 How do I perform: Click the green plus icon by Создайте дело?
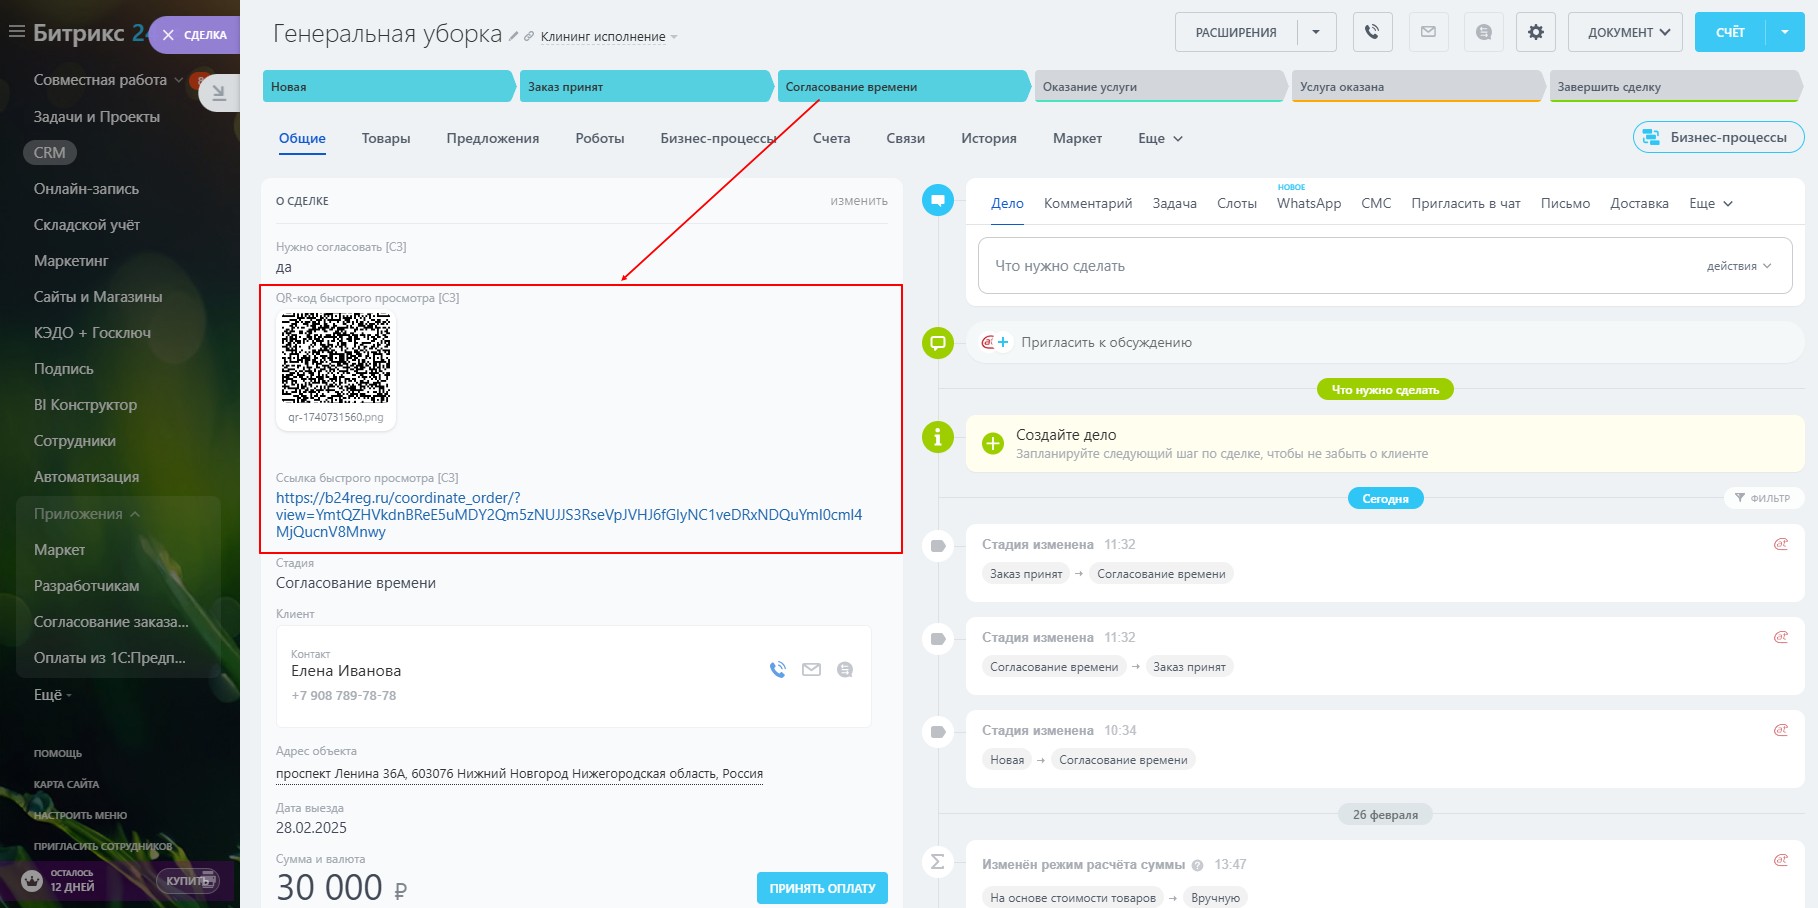993,443
